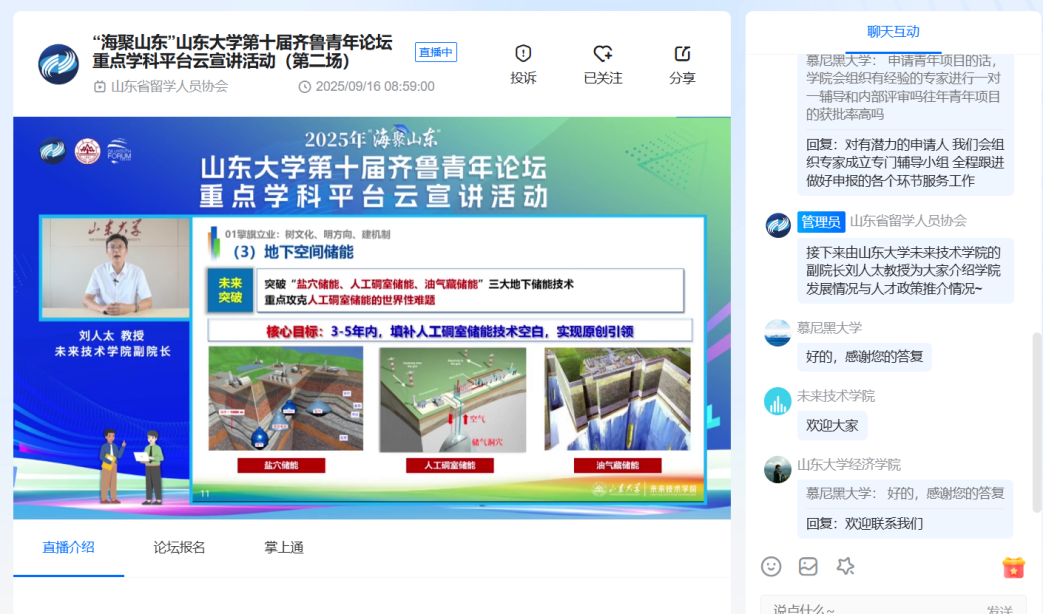Click the 好的，感谢您的答复 message bubble

pyautogui.click(x=864, y=357)
